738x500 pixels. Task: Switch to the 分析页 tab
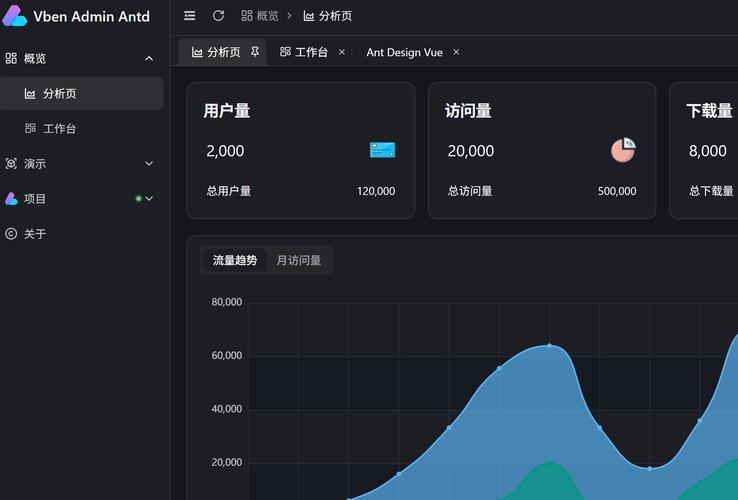(223, 52)
